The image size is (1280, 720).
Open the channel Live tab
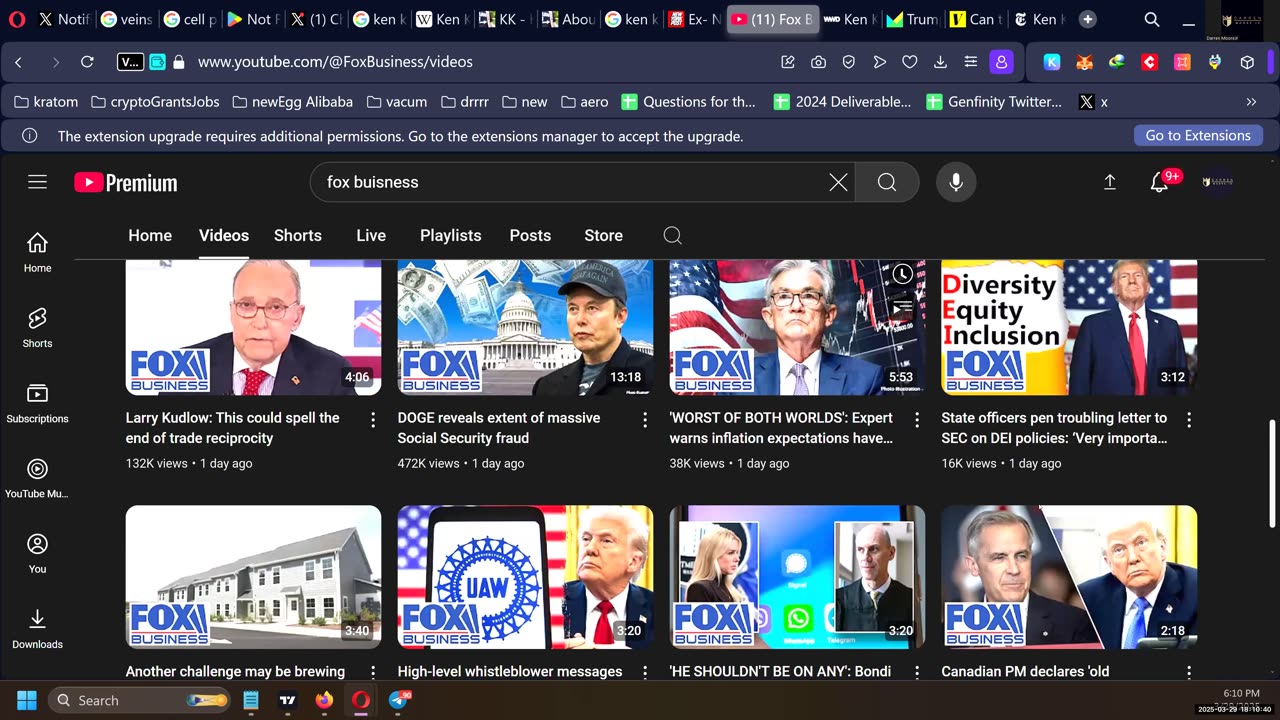tap(371, 235)
